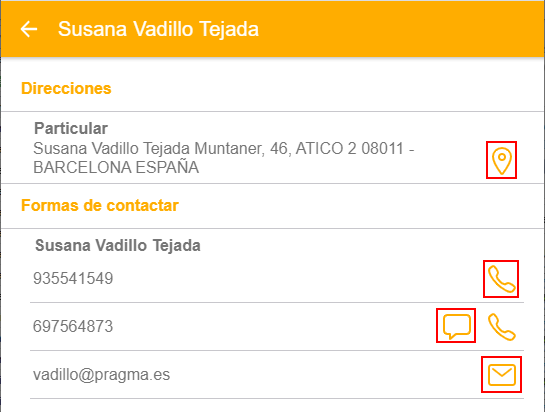Tap the BARCELONA ESPAÑA address line
545x412 pixels.
116,168
